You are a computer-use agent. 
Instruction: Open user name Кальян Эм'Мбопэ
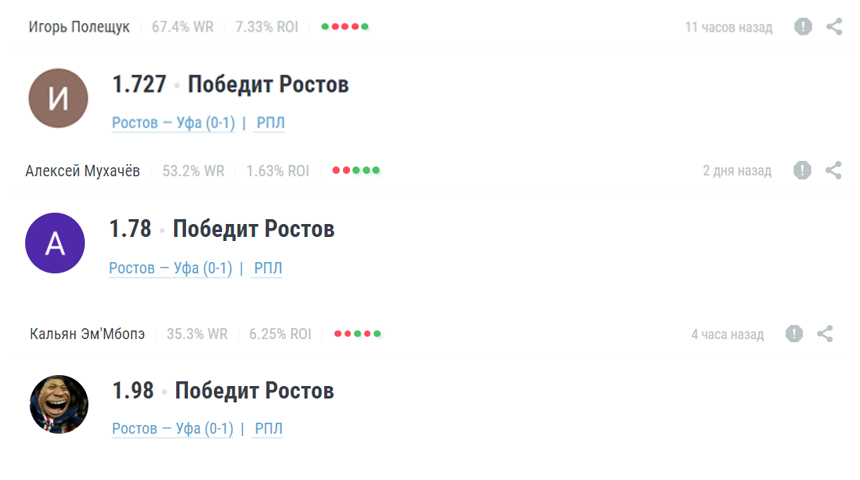pos(87,334)
